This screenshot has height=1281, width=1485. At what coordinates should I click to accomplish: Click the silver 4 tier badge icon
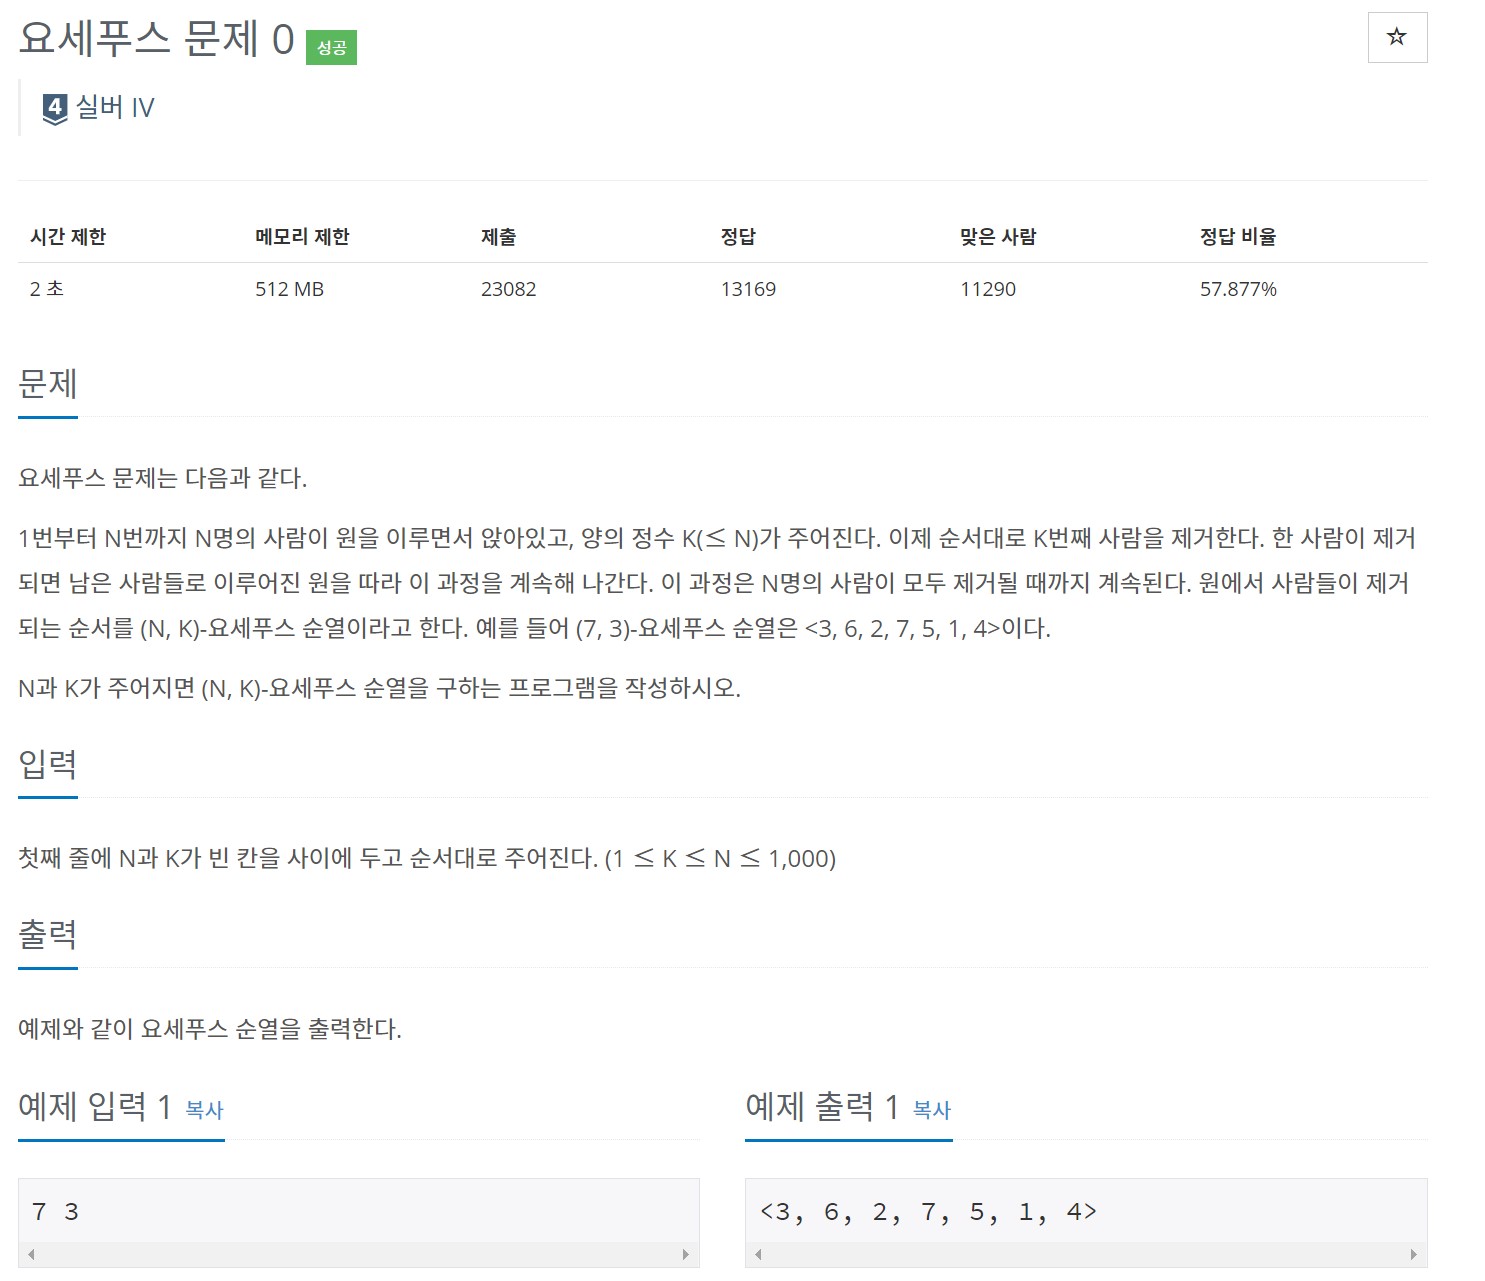55,108
